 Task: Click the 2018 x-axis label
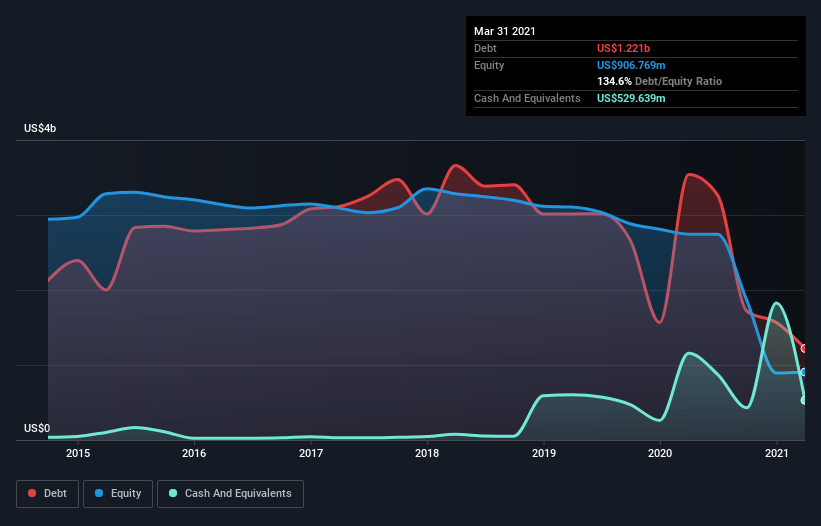point(427,453)
